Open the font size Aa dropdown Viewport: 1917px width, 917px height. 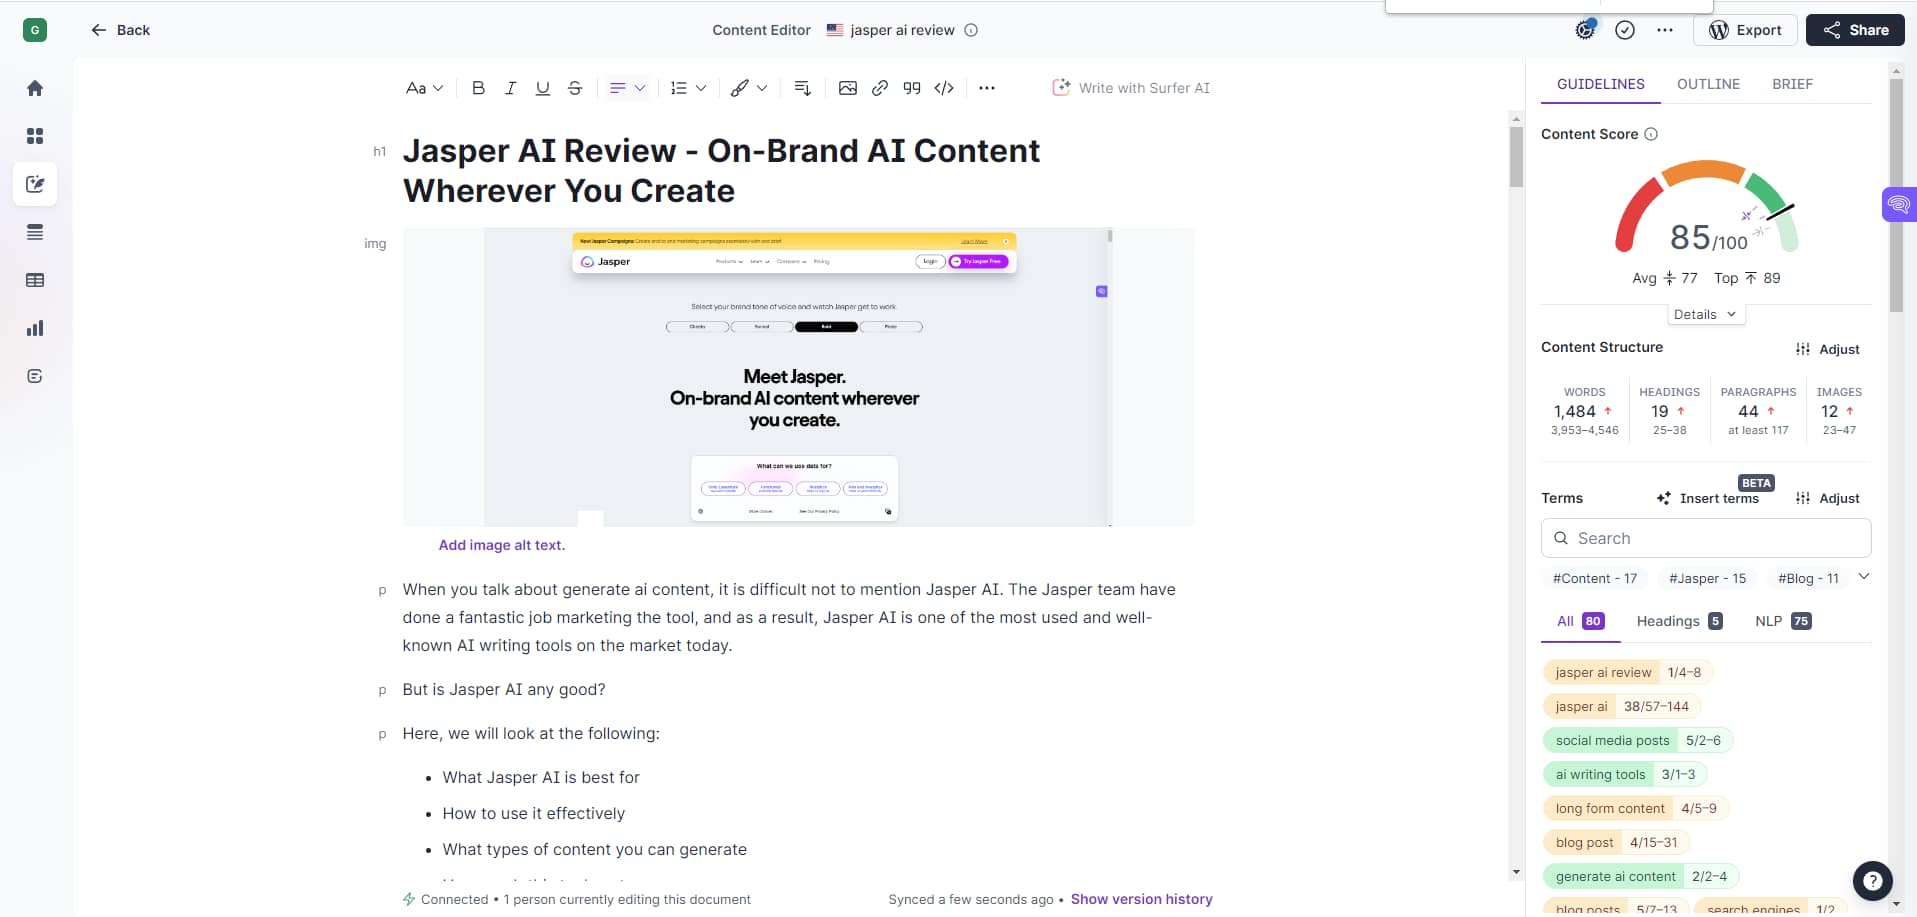[424, 88]
